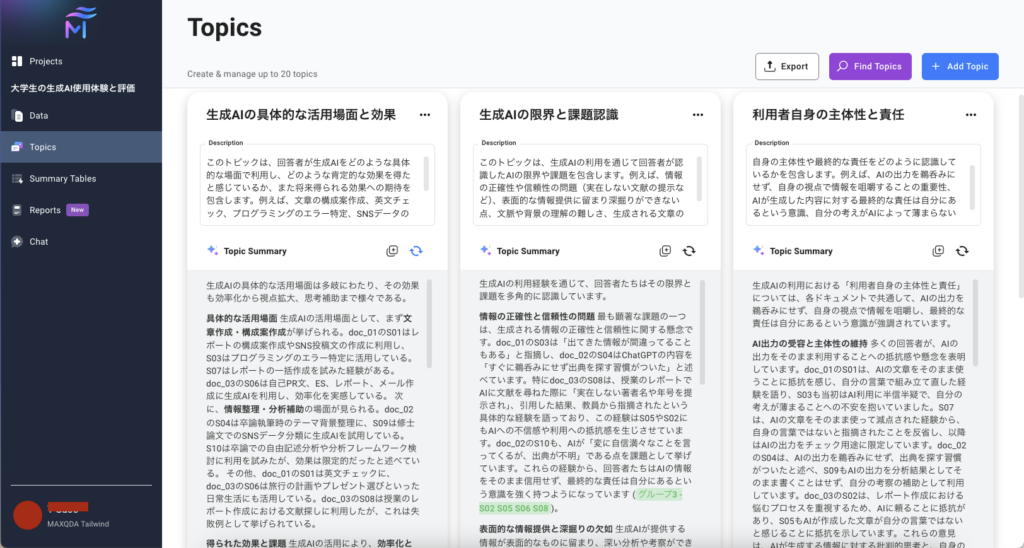This screenshot has width=1024, height=548.
Task: Click the blue Add Topic button
Action: click(x=959, y=66)
